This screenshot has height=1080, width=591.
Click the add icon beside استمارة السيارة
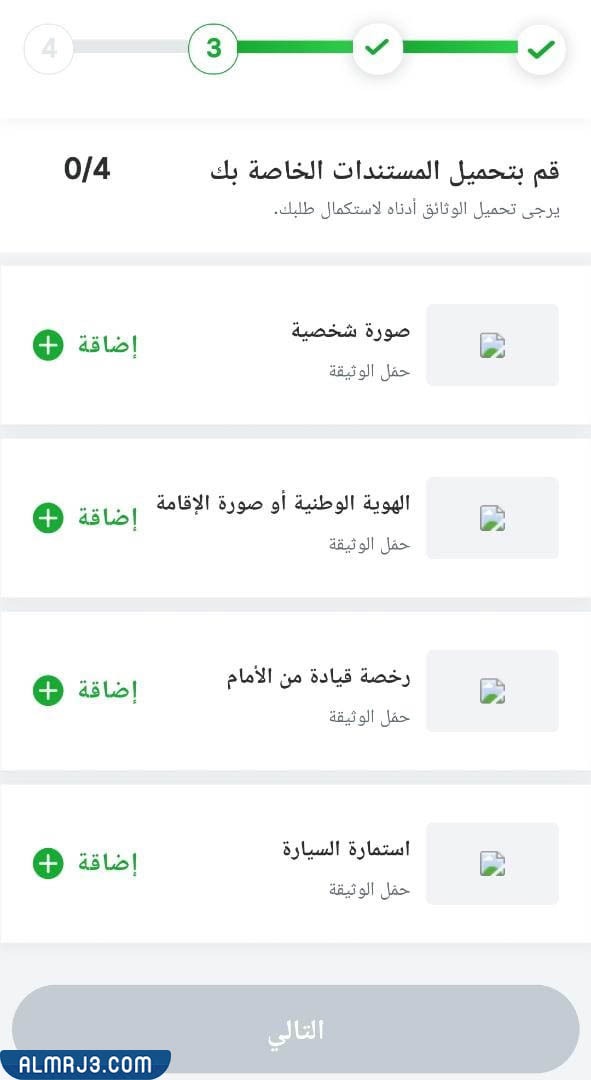click(x=47, y=863)
